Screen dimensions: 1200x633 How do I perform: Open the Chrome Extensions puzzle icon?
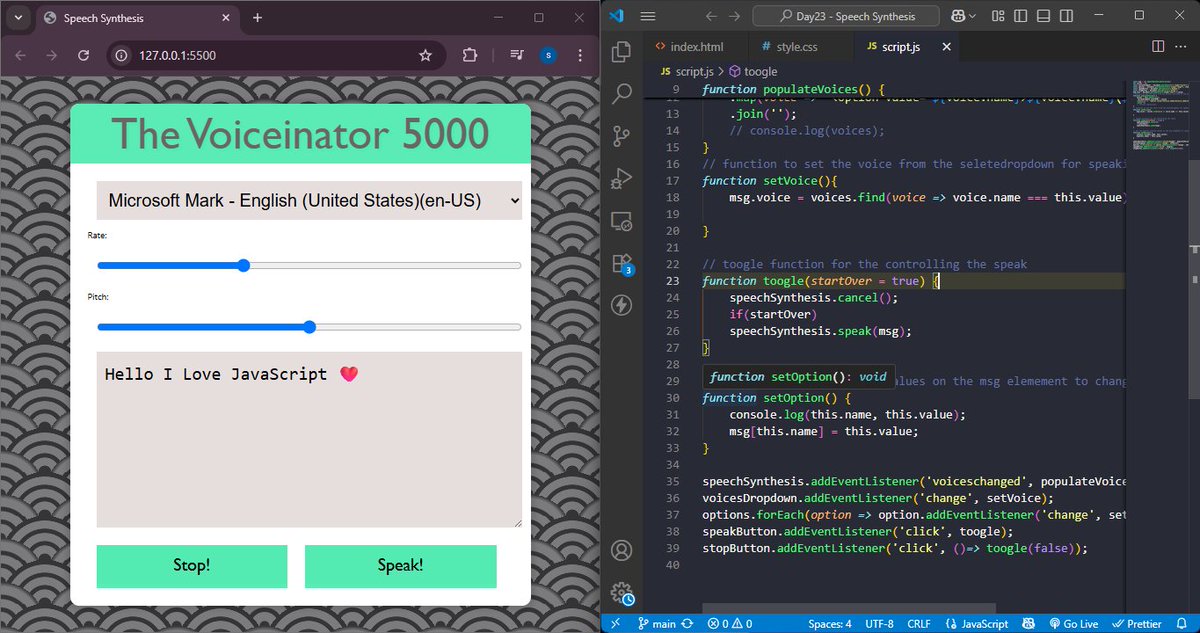470,55
